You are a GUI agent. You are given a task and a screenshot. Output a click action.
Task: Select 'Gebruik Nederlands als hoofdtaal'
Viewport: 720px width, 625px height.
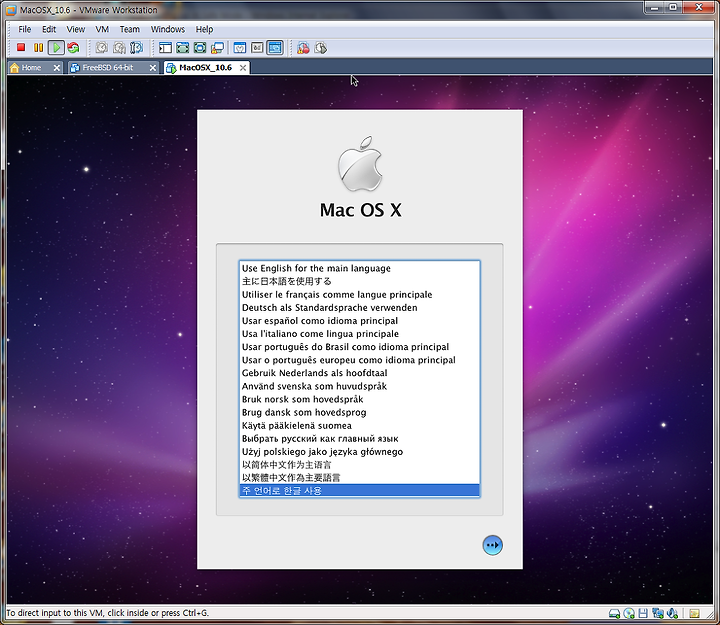(x=360, y=373)
